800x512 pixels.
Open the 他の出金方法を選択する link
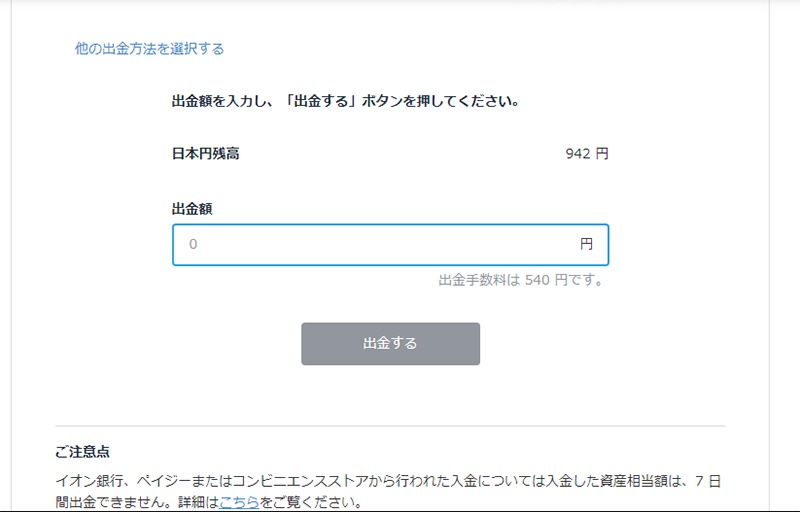pyautogui.click(x=149, y=48)
